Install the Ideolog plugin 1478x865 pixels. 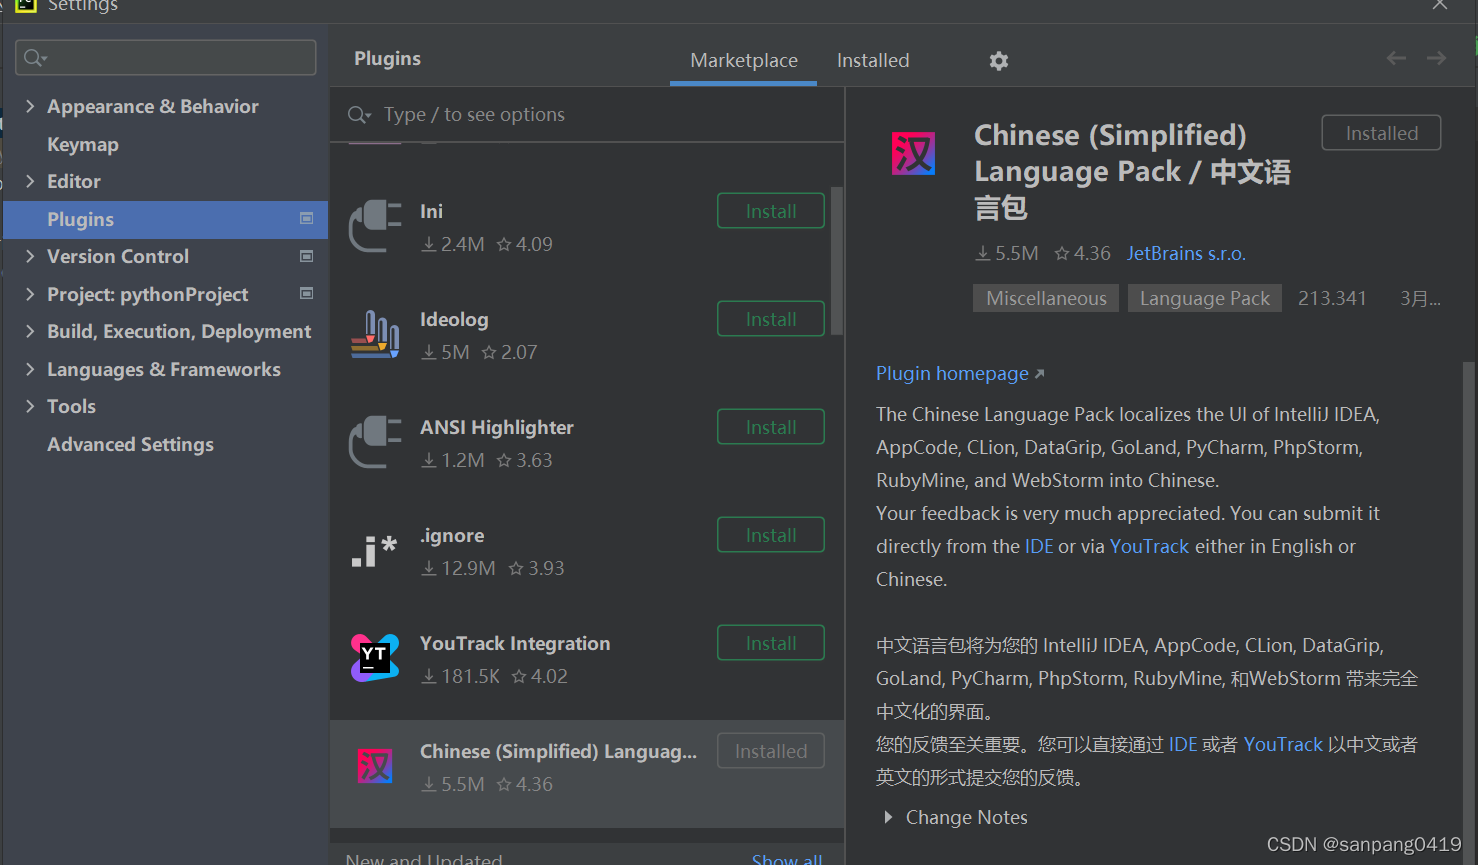point(771,319)
